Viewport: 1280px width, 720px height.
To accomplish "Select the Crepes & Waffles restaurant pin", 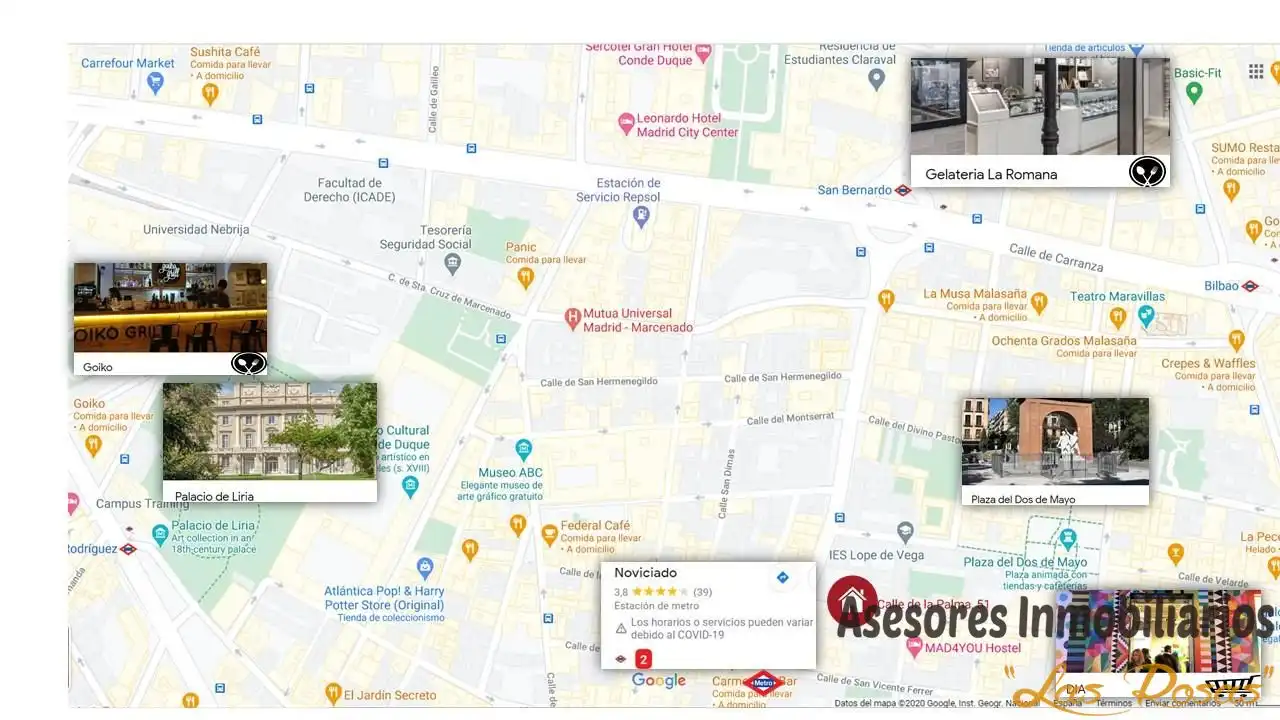I will [x=1237, y=341].
